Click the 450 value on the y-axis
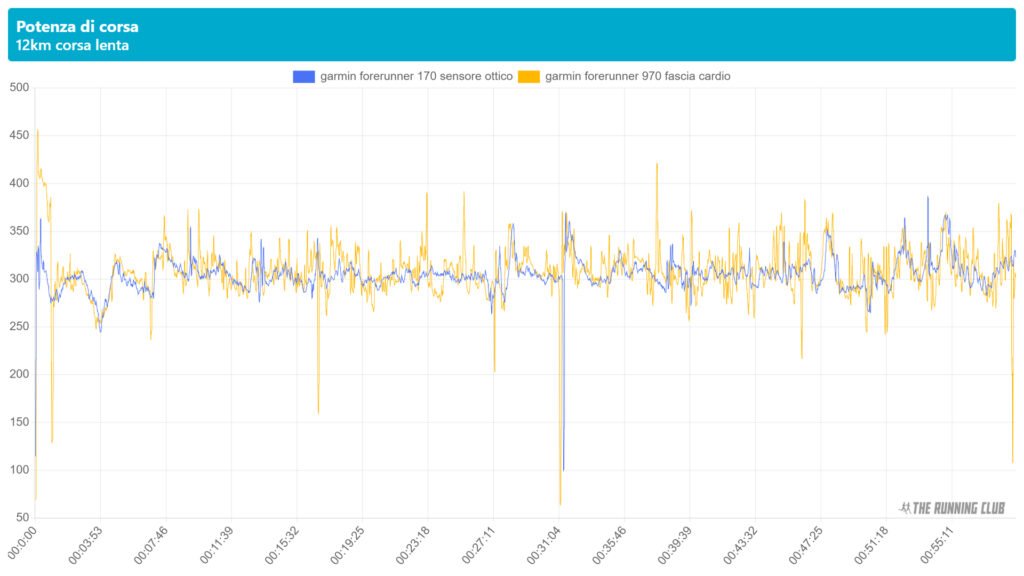This screenshot has width=1024, height=576. tap(19, 135)
